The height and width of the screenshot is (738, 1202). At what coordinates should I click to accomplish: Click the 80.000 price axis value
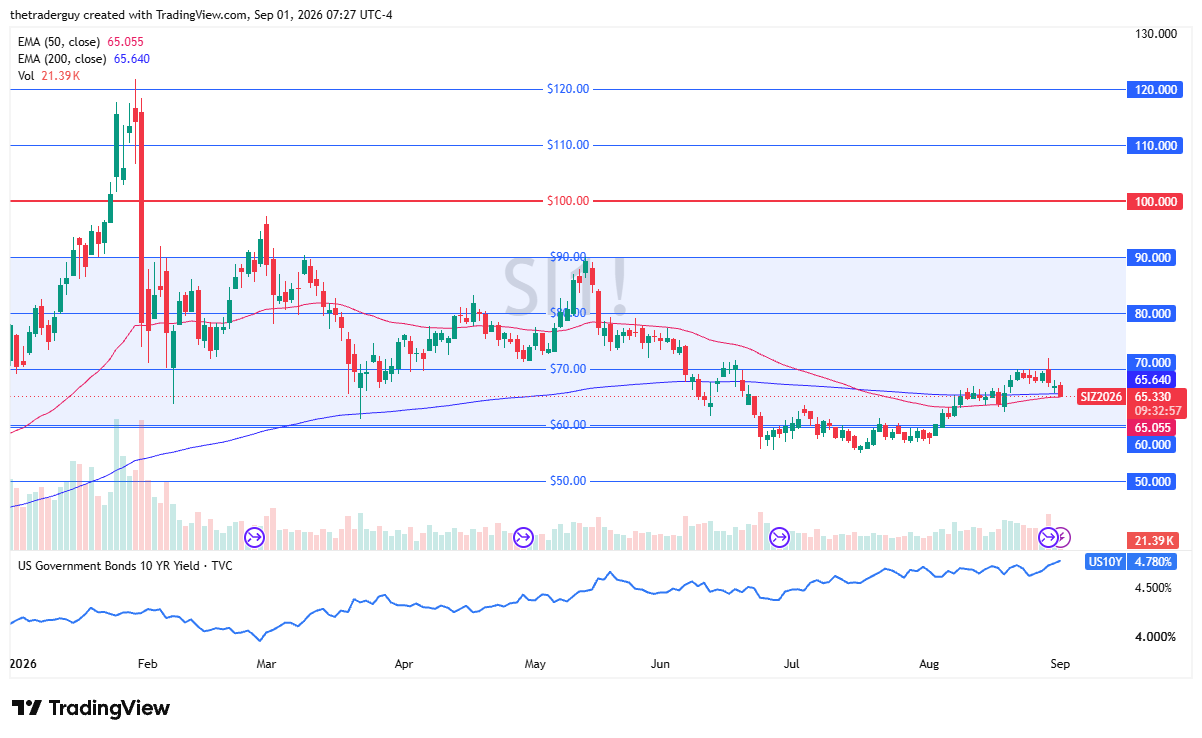[x=1153, y=313]
